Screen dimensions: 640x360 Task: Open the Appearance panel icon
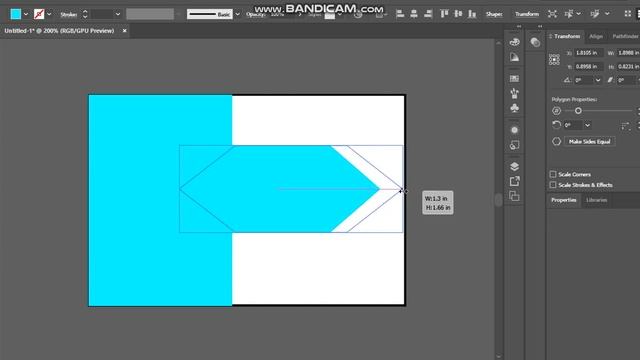(x=514, y=130)
